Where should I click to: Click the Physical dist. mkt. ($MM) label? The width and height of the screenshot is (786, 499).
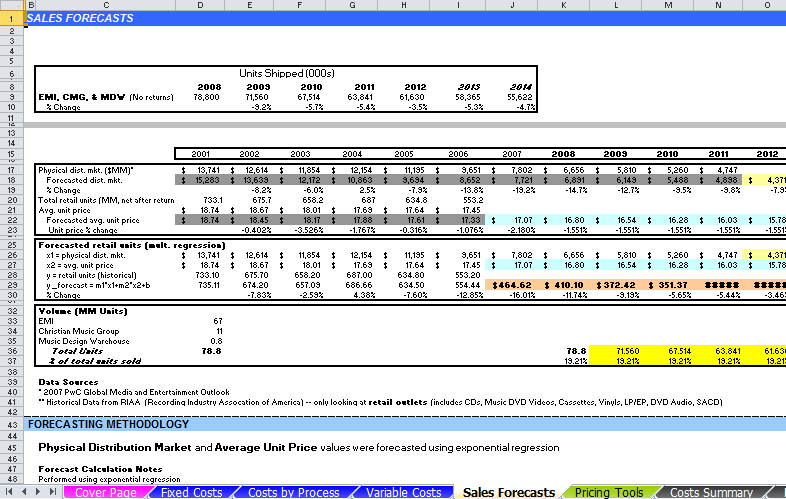click(x=86, y=170)
